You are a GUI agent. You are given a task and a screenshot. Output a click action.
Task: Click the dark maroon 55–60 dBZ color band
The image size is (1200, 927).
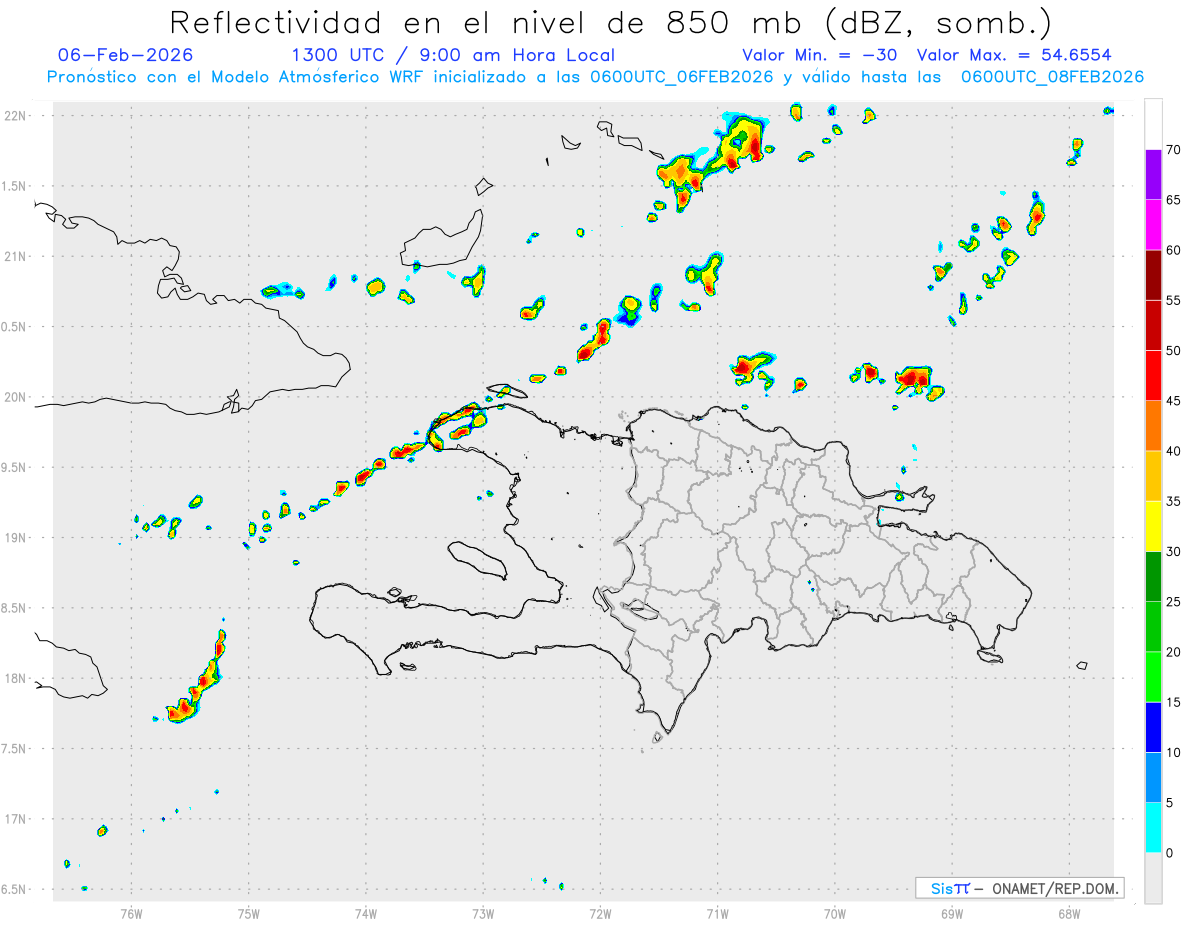point(1154,275)
